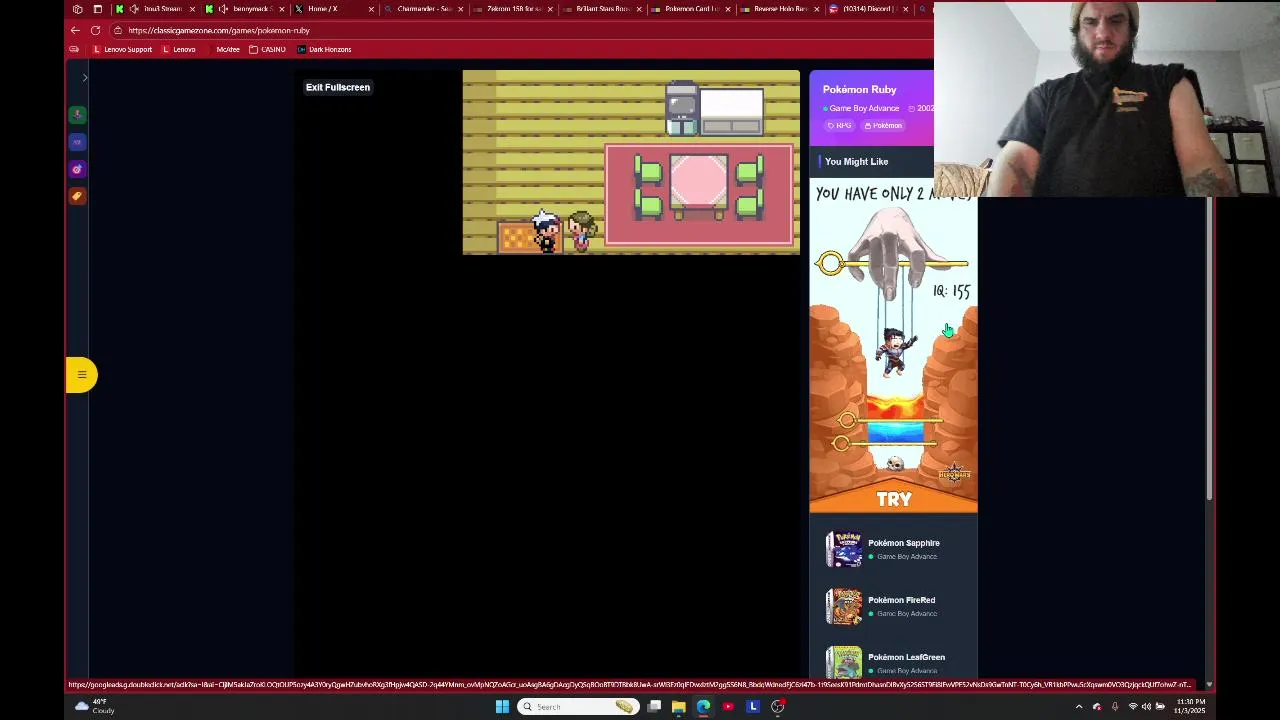
Task: Open the weather widget showing 40°F Cloudy
Action: (x=95, y=707)
